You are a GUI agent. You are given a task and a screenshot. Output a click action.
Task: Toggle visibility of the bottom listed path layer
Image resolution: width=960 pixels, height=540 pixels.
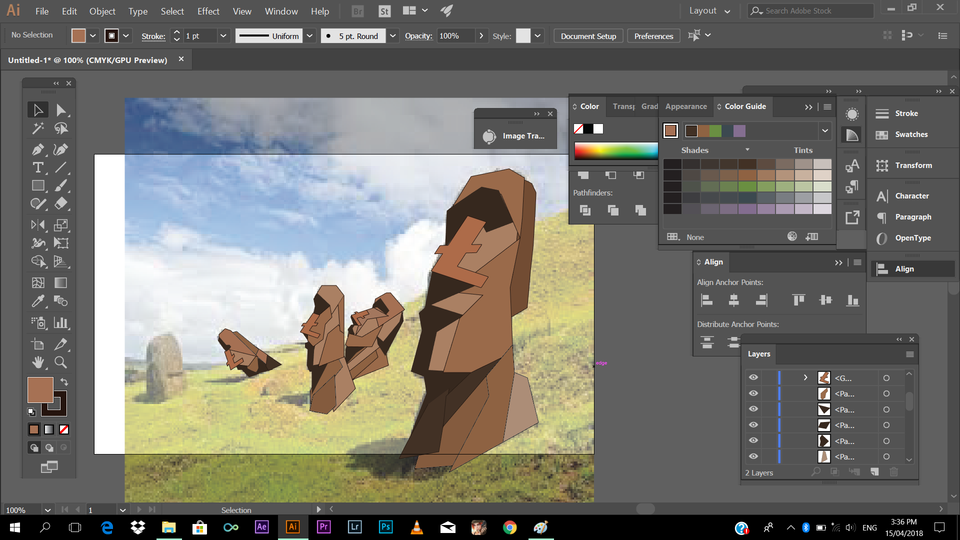753,457
